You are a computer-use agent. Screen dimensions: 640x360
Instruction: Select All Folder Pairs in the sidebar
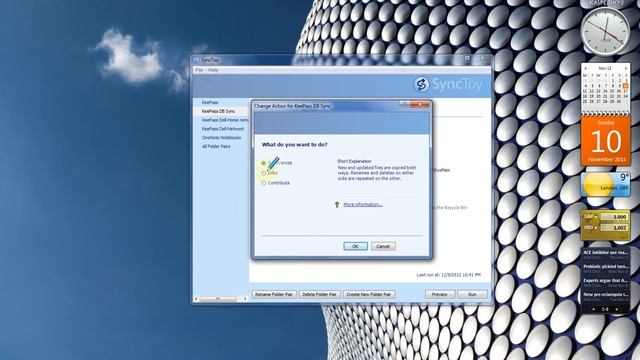216,147
